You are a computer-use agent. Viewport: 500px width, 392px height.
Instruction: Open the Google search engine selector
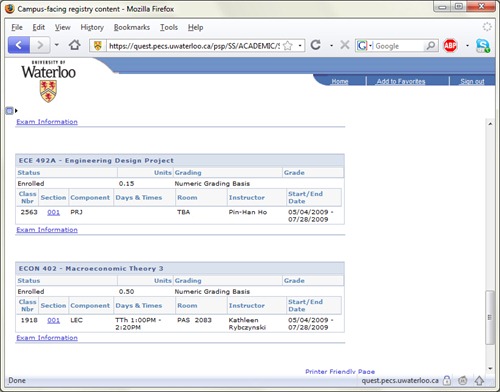pos(364,46)
